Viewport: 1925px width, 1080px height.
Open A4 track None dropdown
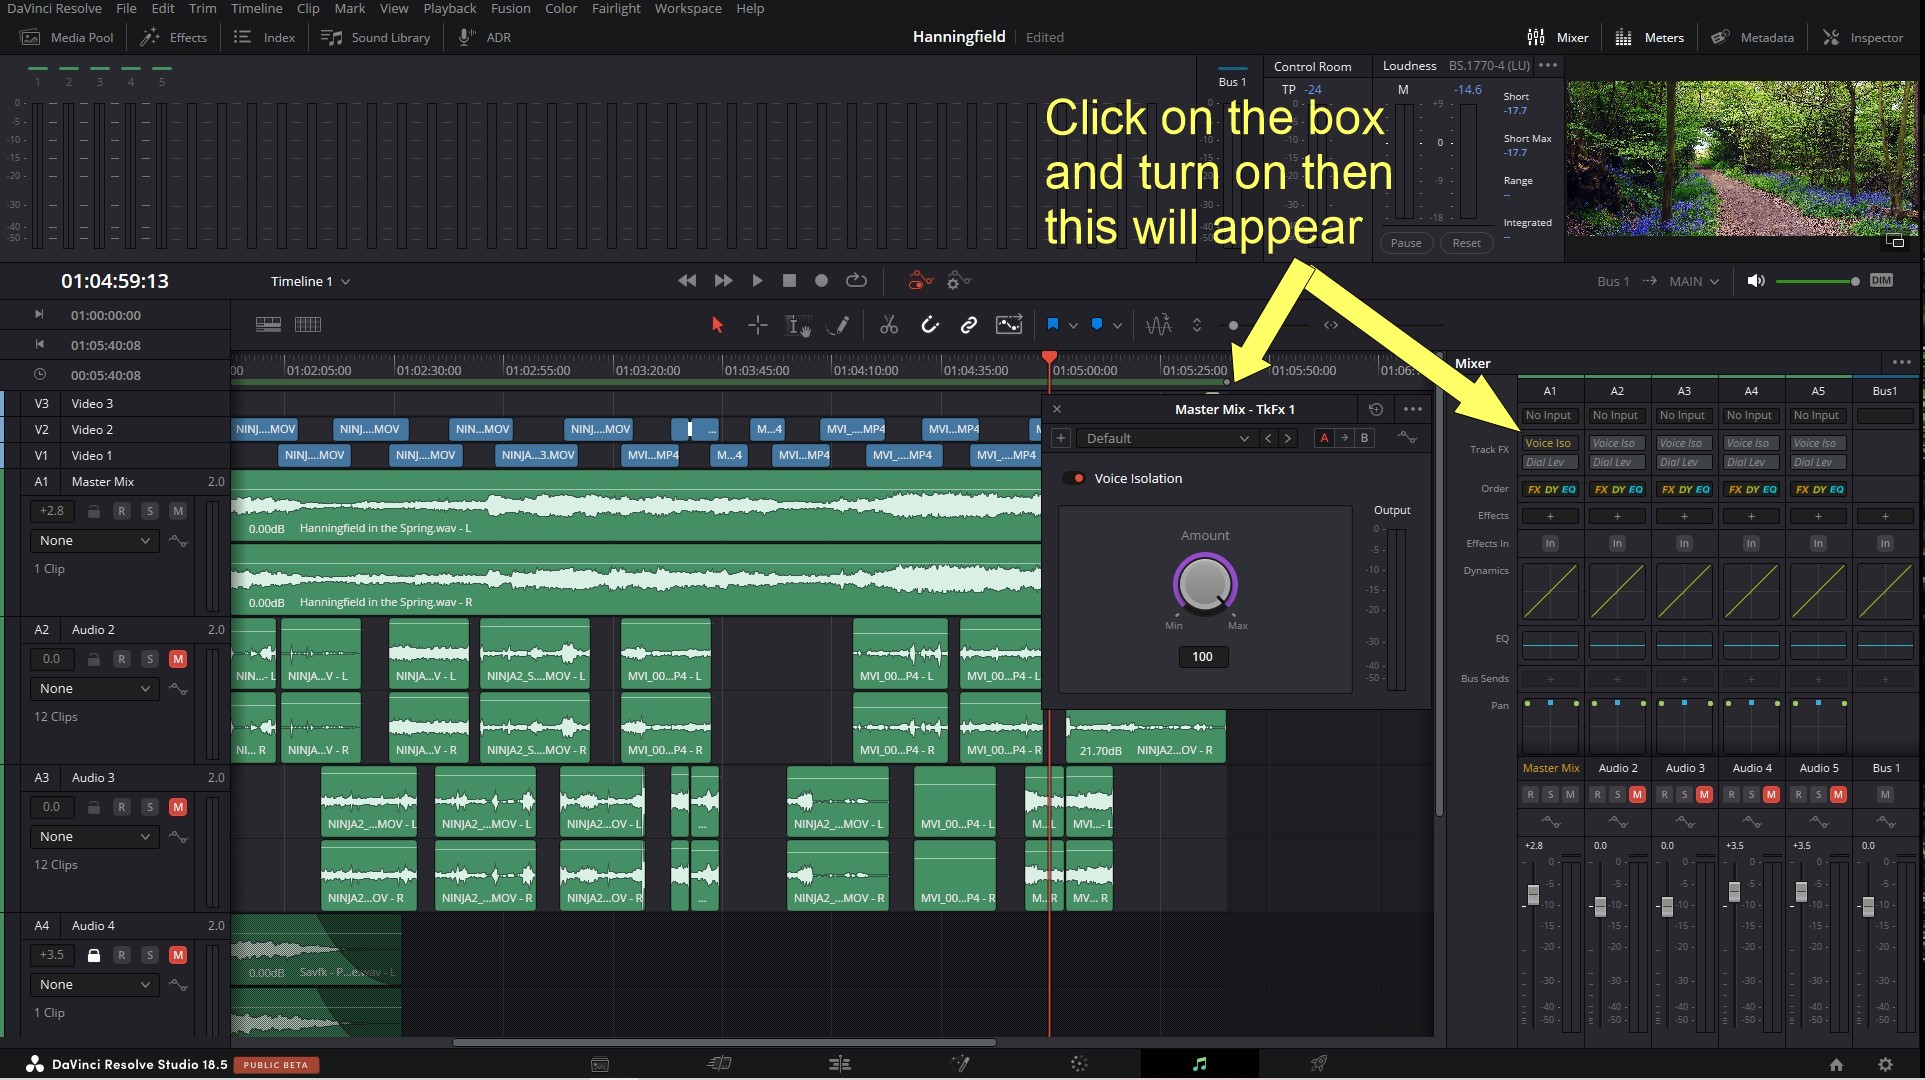94,984
